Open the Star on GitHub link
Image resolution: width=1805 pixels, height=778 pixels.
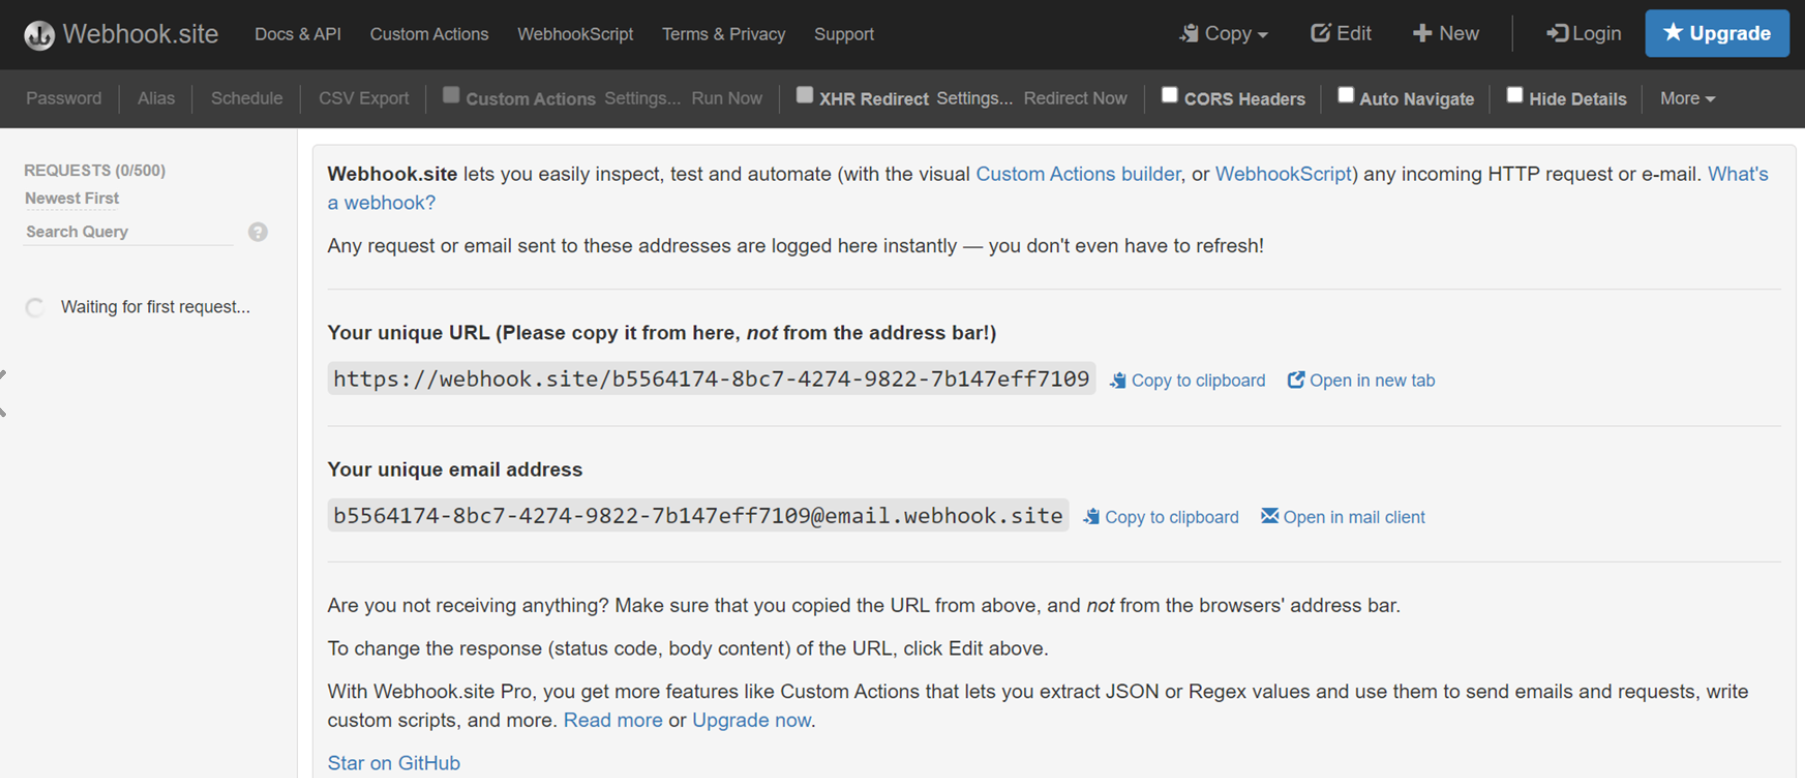394,763
